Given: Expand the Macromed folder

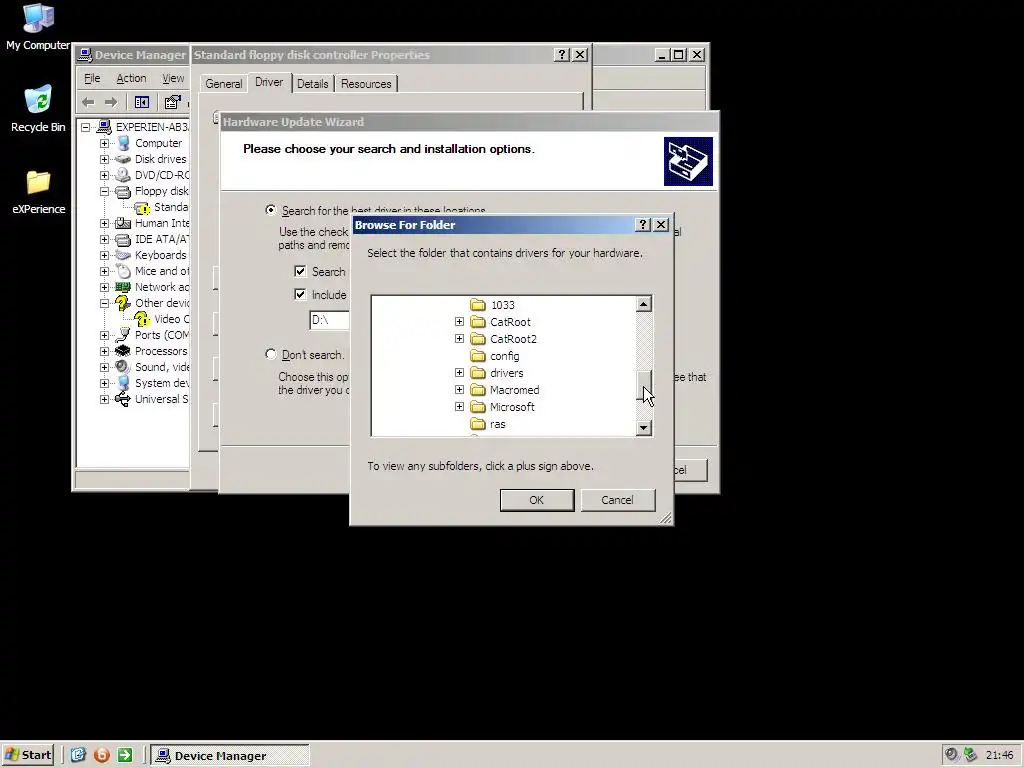Looking at the screenshot, I should 459,389.
